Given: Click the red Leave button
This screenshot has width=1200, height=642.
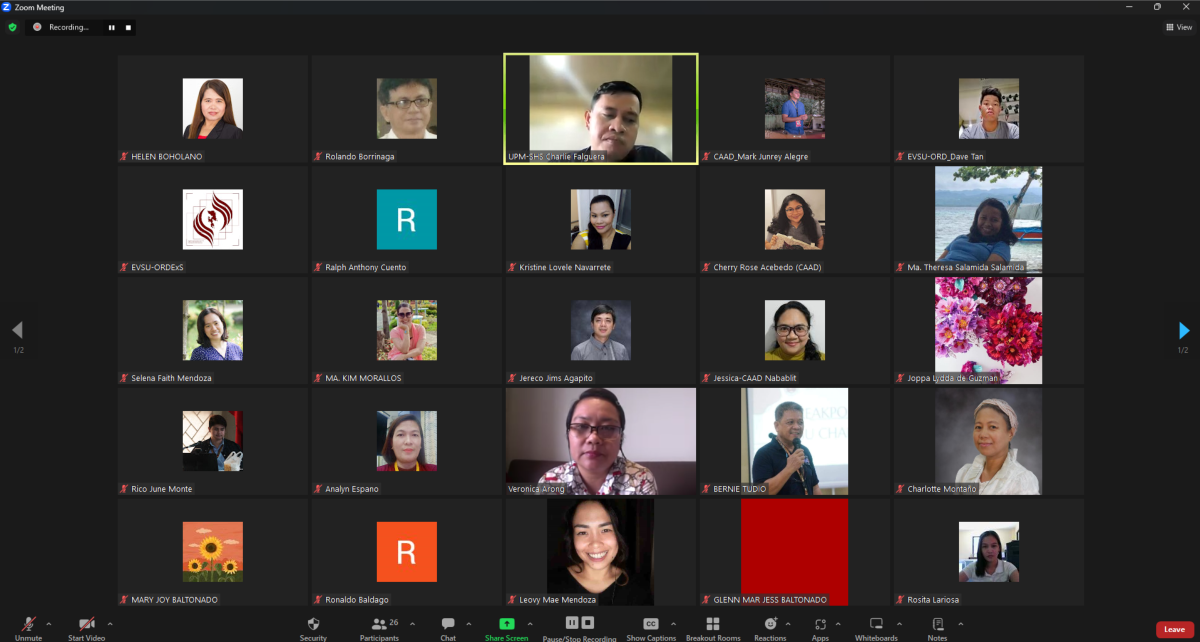Looking at the screenshot, I should (x=1174, y=629).
